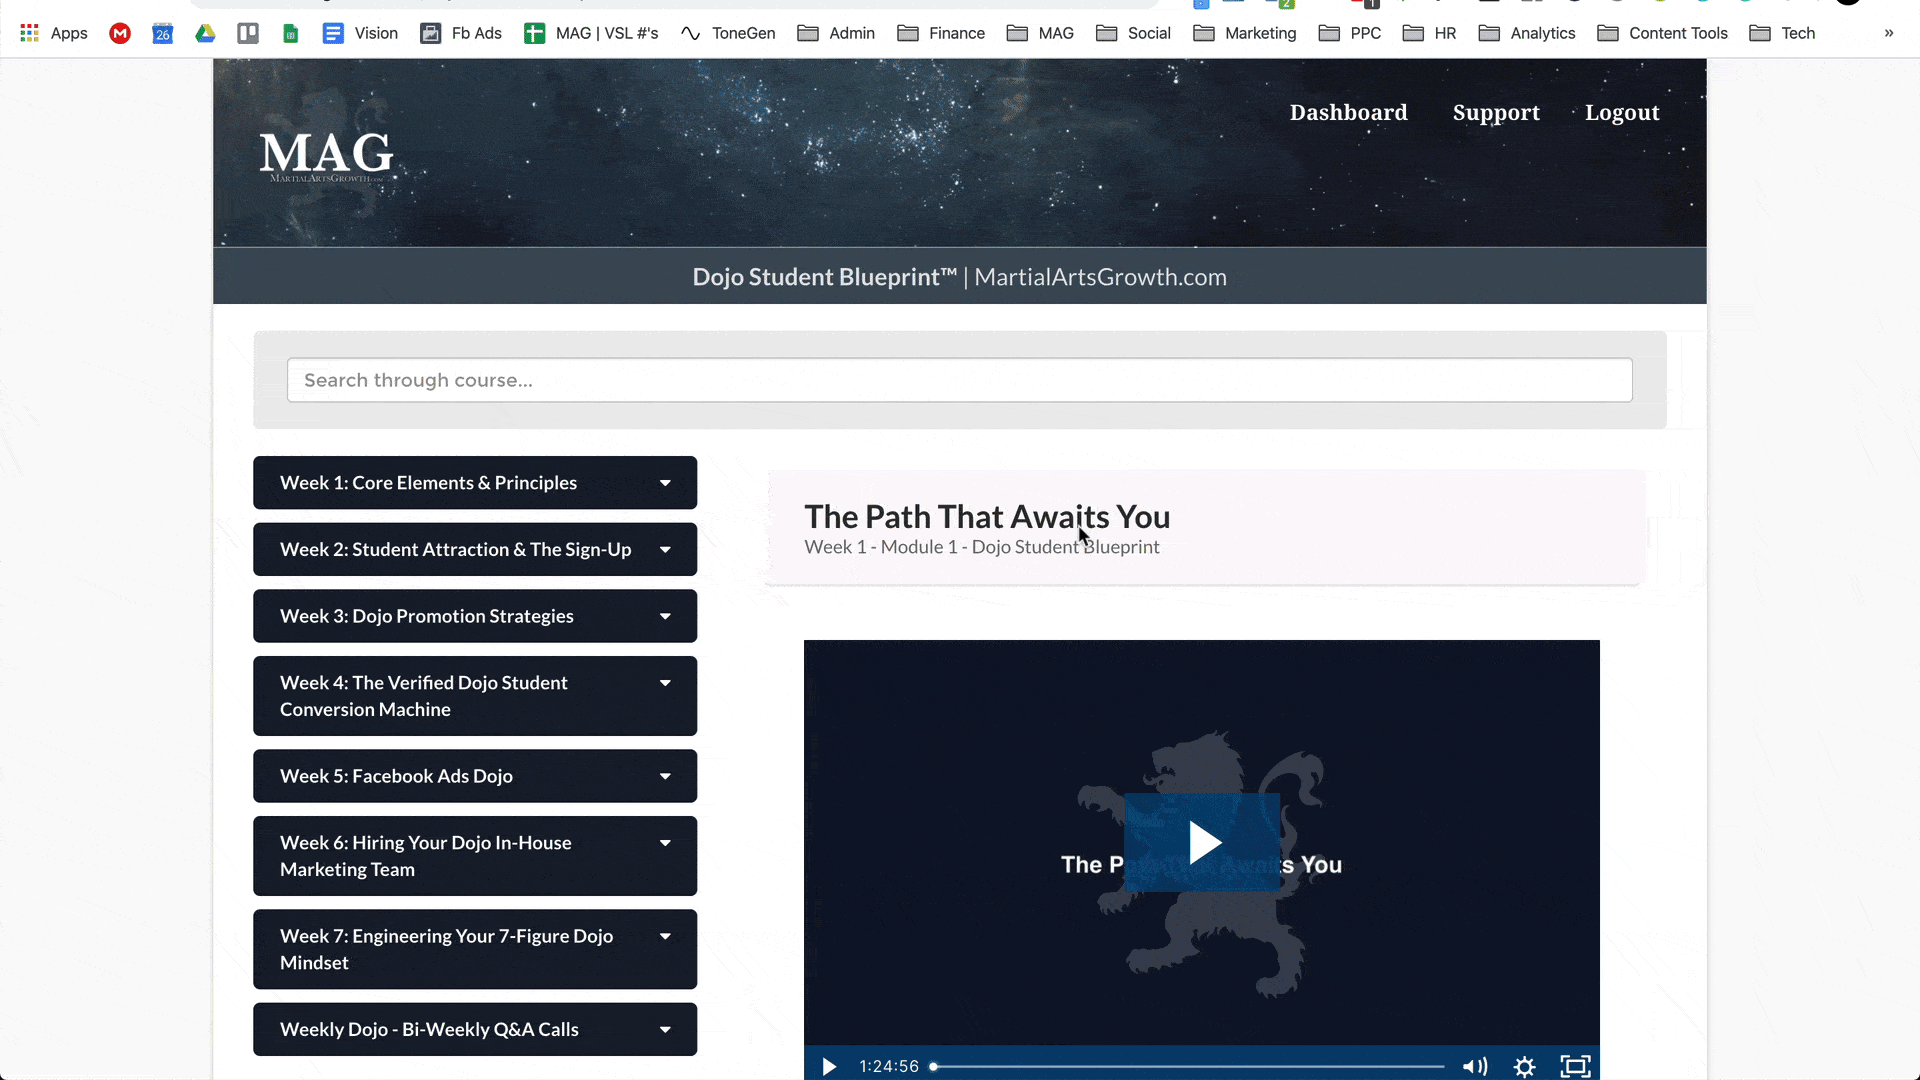Open the ToneGen bookmark
Screen dimensions: 1920x1080
pos(728,33)
